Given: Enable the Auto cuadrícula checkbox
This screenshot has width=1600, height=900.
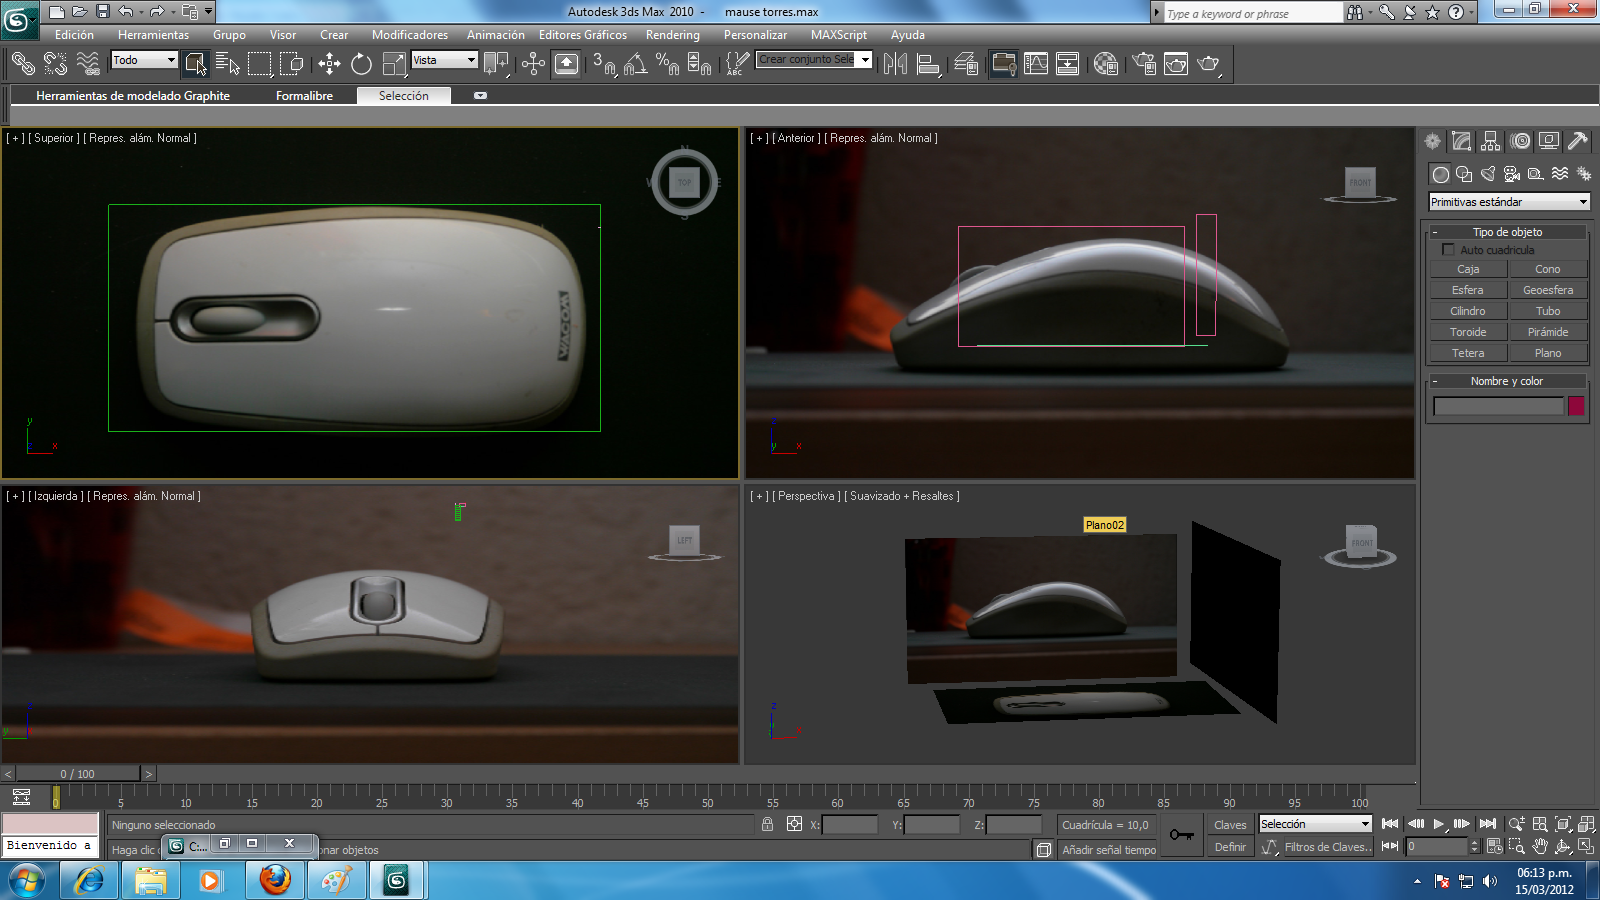Looking at the screenshot, I should click(x=1448, y=250).
